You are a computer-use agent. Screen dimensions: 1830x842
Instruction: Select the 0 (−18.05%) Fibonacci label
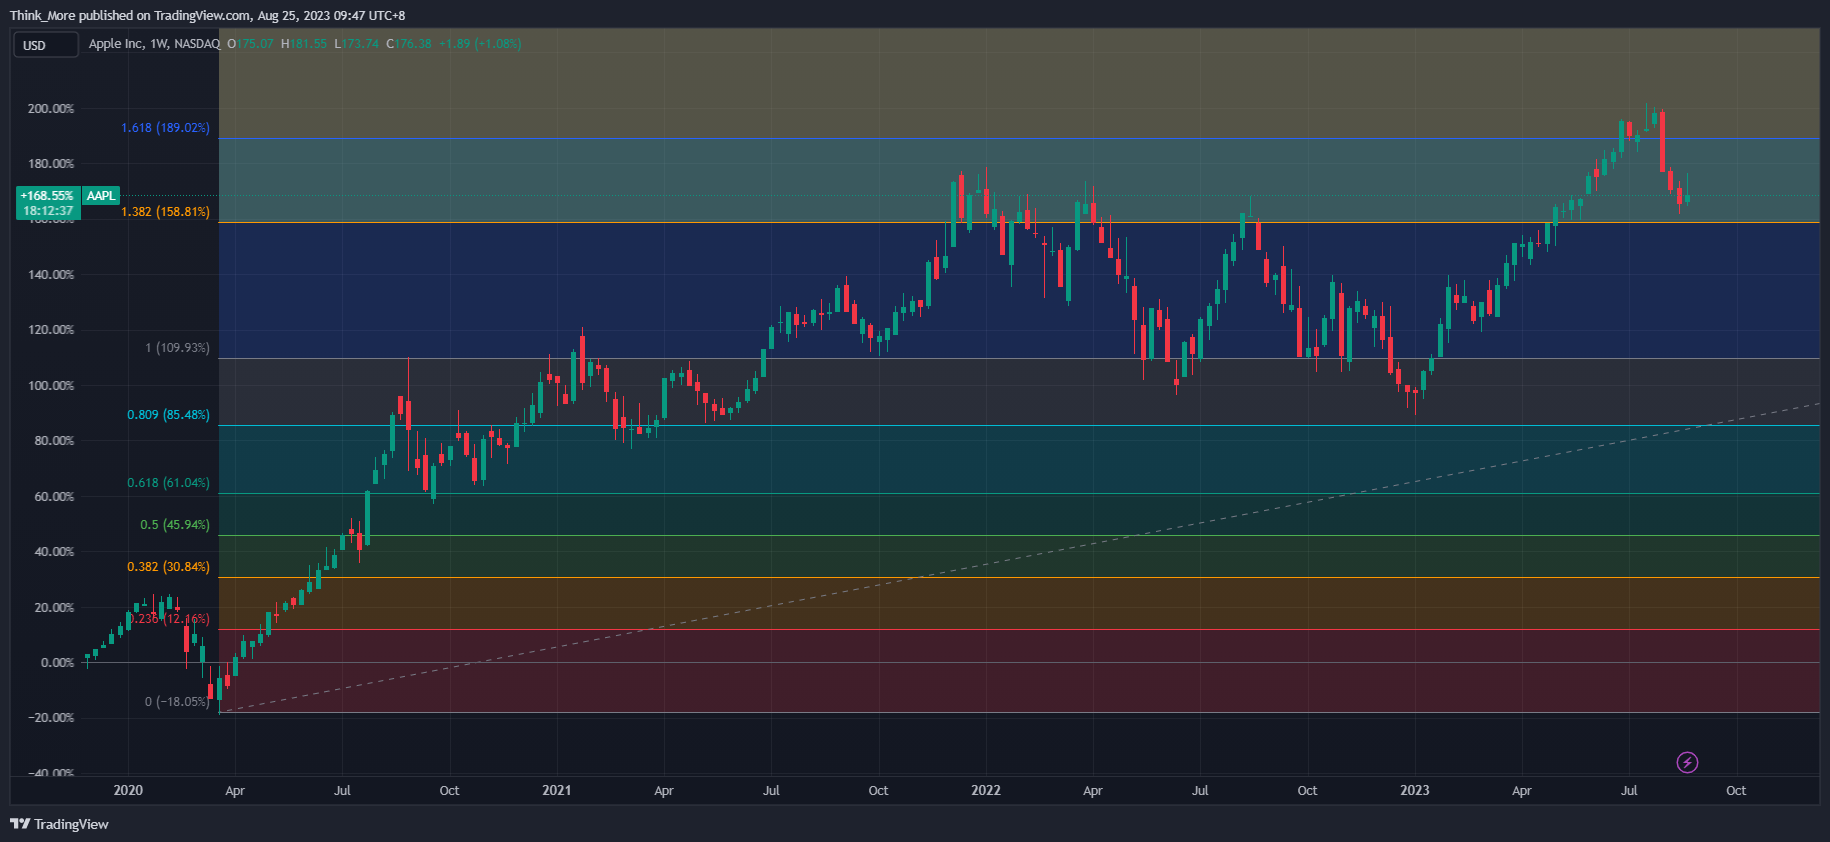(x=178, y=702)
